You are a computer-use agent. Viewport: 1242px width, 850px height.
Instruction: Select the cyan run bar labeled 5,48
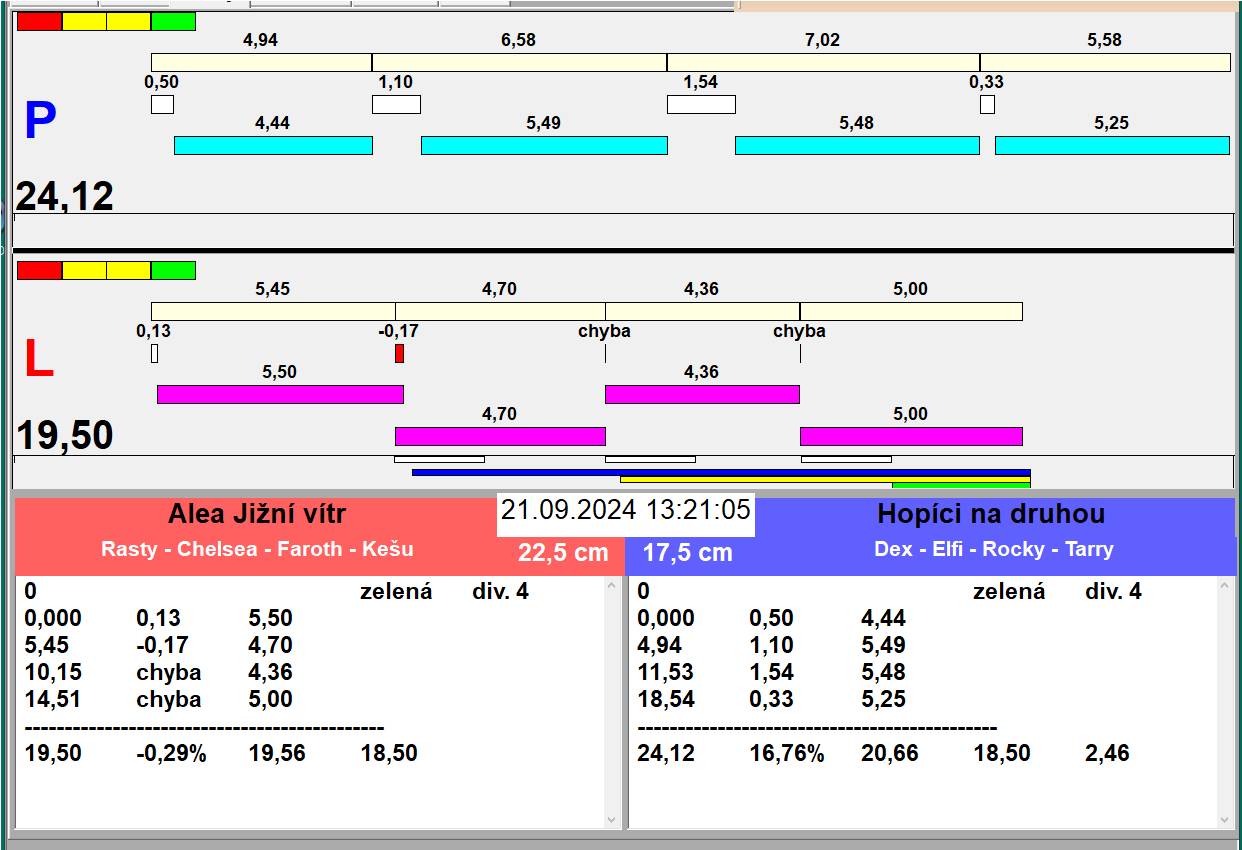[x=857, y=145]
